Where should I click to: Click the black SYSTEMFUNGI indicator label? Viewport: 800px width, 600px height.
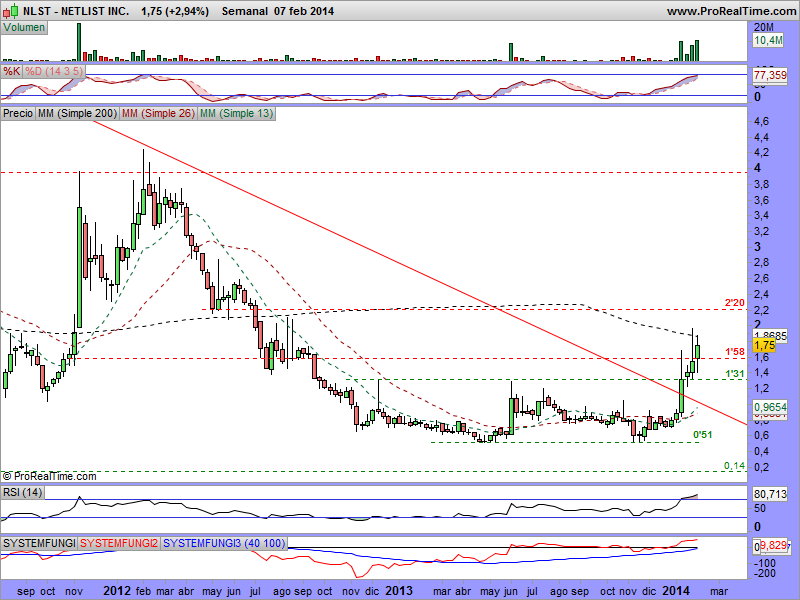39,543
